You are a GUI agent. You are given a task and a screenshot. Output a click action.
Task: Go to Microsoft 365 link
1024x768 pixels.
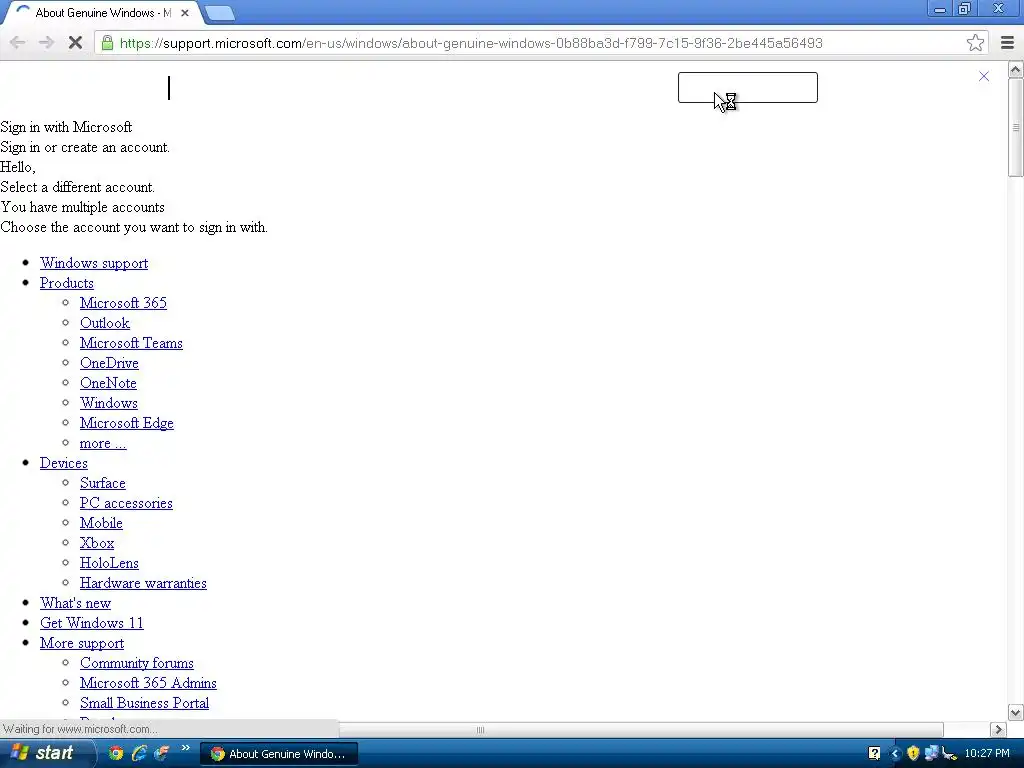pyautogui.click(x=123, y=303)
